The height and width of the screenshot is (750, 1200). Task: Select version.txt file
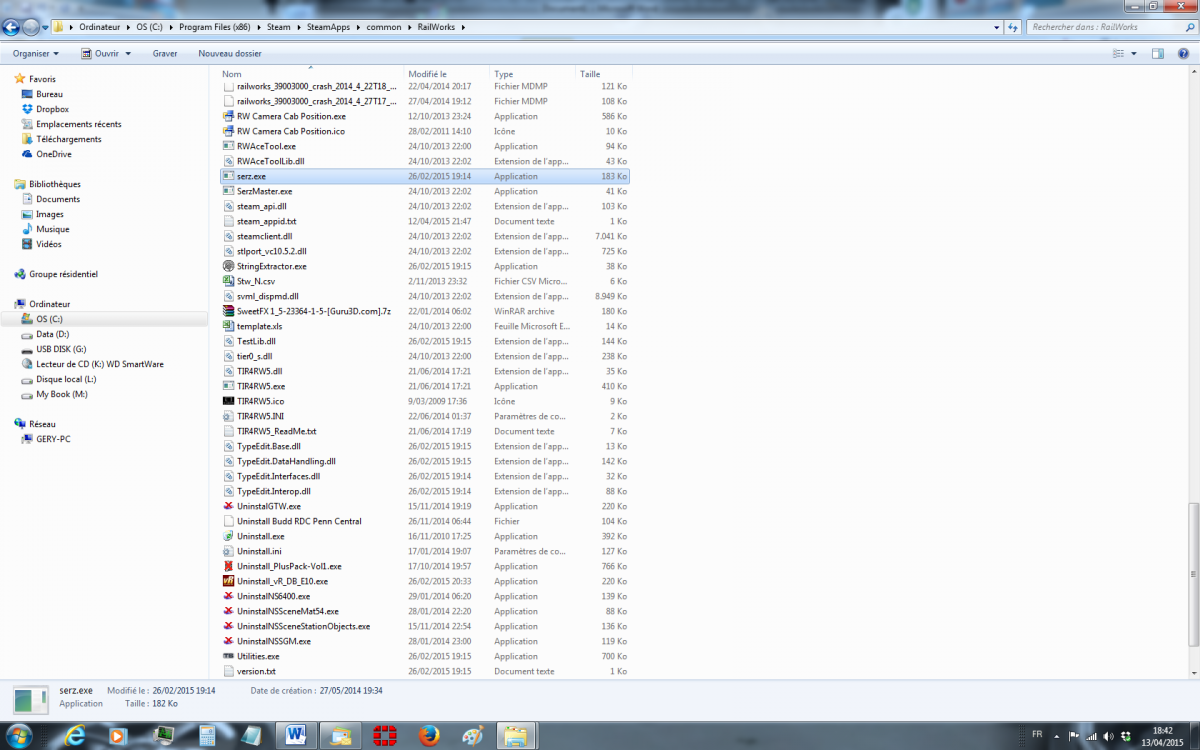[x=256, y=671]
